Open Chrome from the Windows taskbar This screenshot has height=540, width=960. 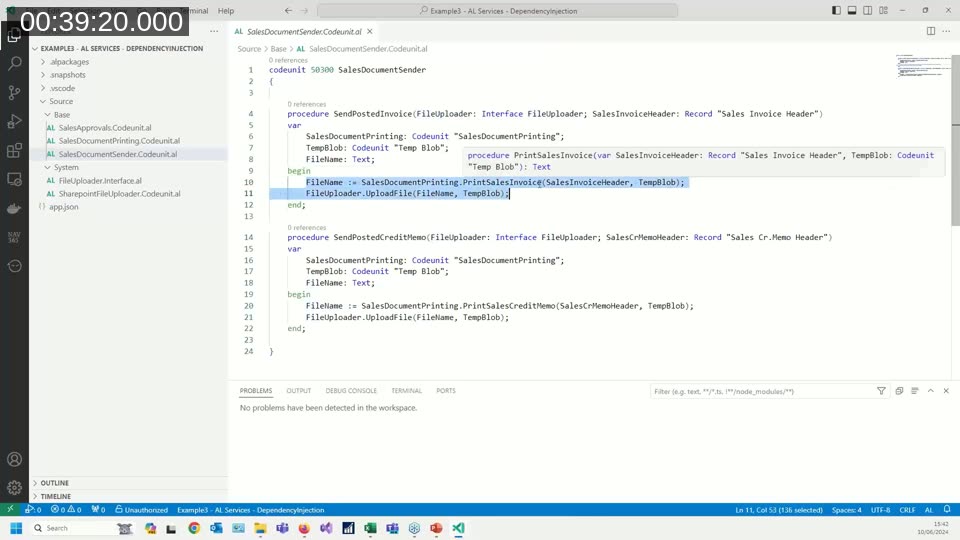click(194, 528)
